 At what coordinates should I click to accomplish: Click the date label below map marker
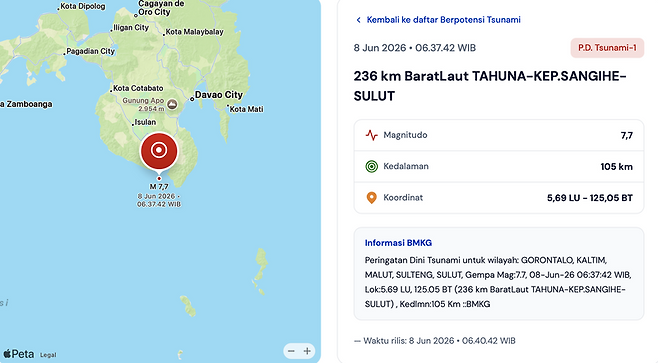point(159,200)
